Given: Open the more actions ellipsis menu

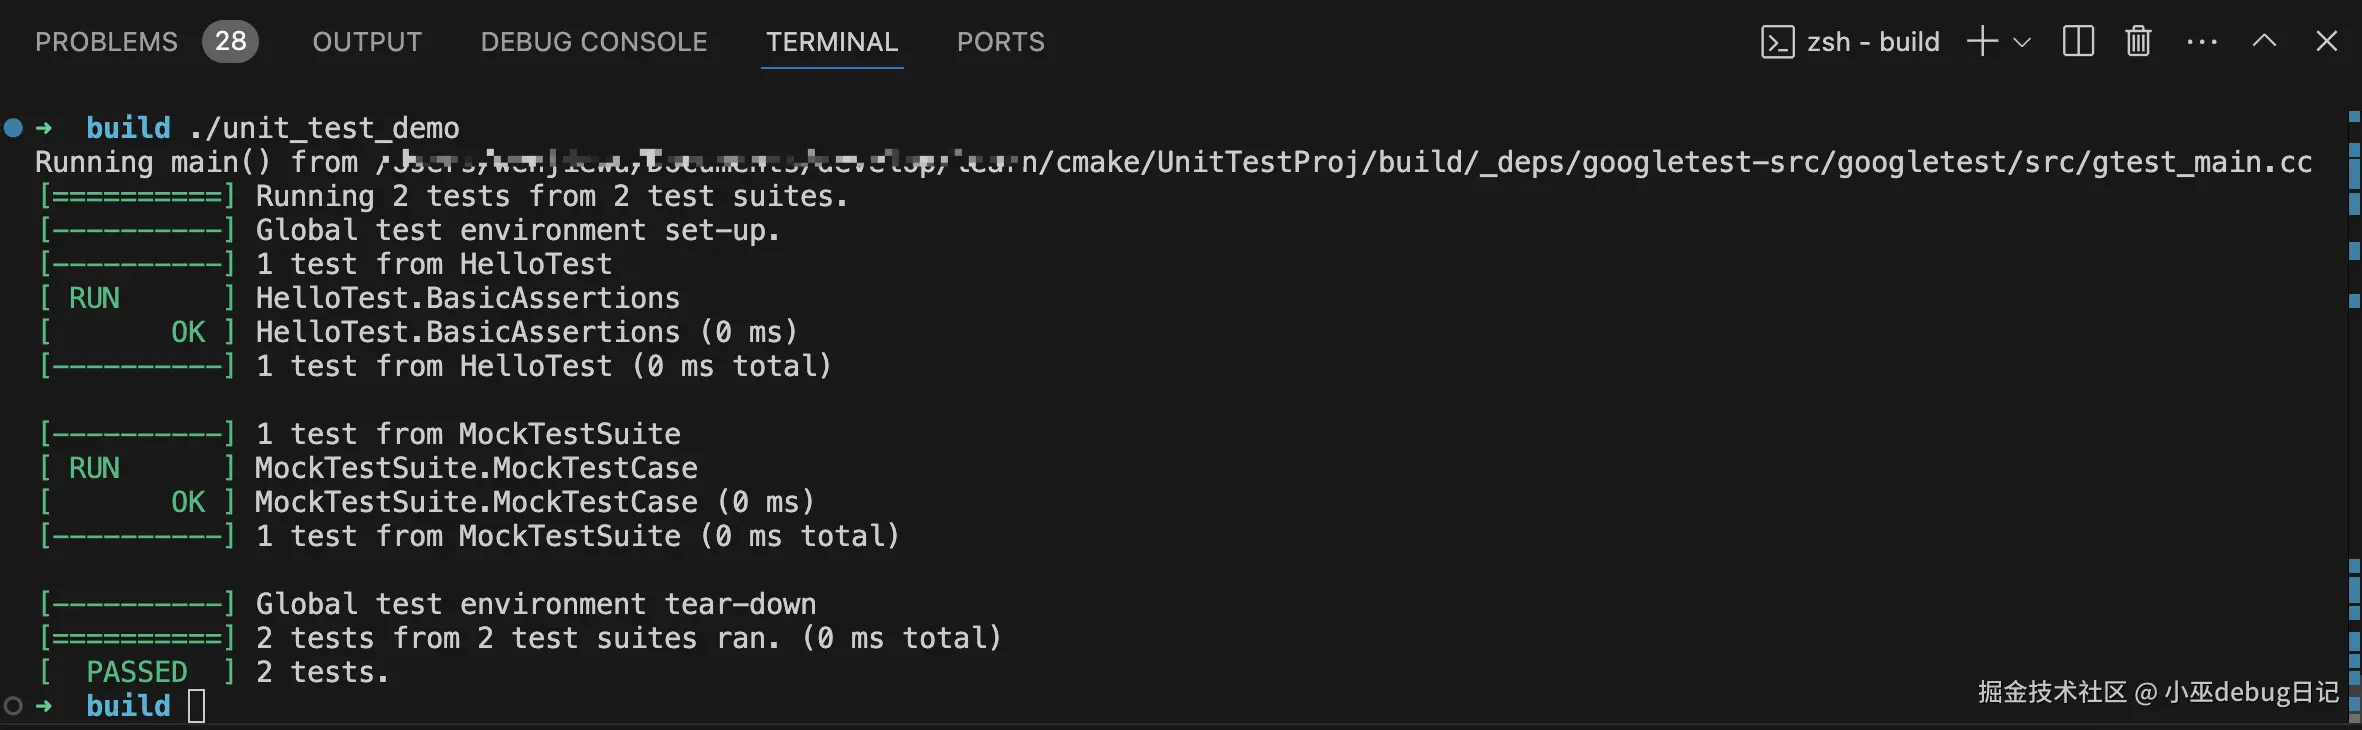Looking at the screenshot, I should tap(2202, 42).
